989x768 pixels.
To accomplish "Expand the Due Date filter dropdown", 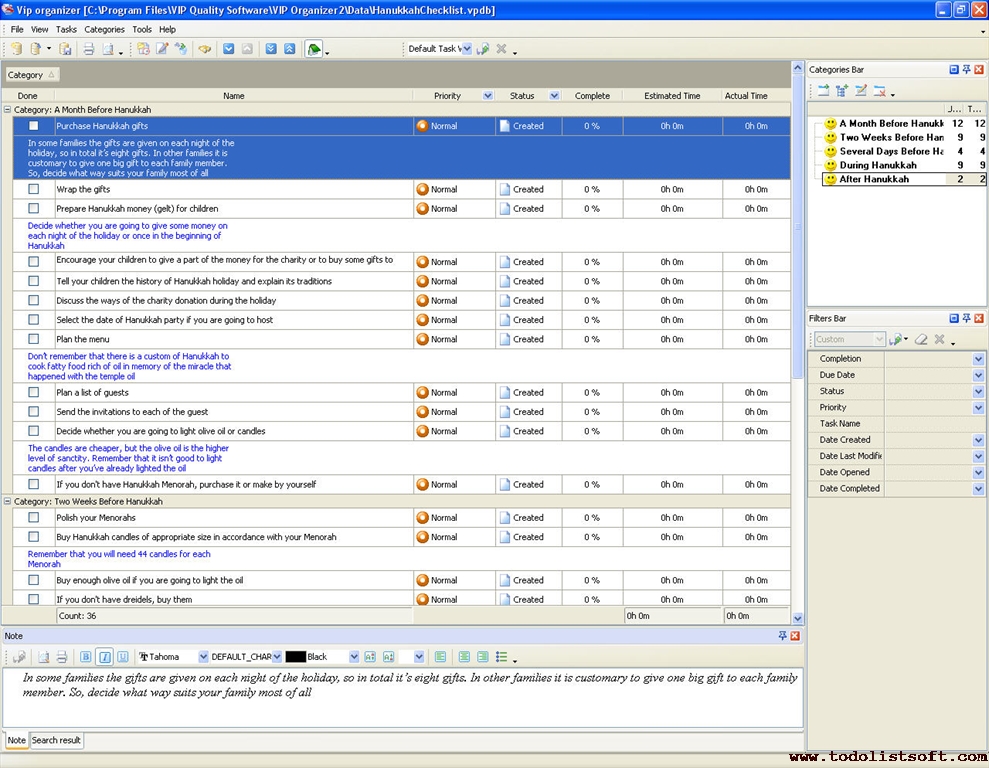I will point(978,375).
